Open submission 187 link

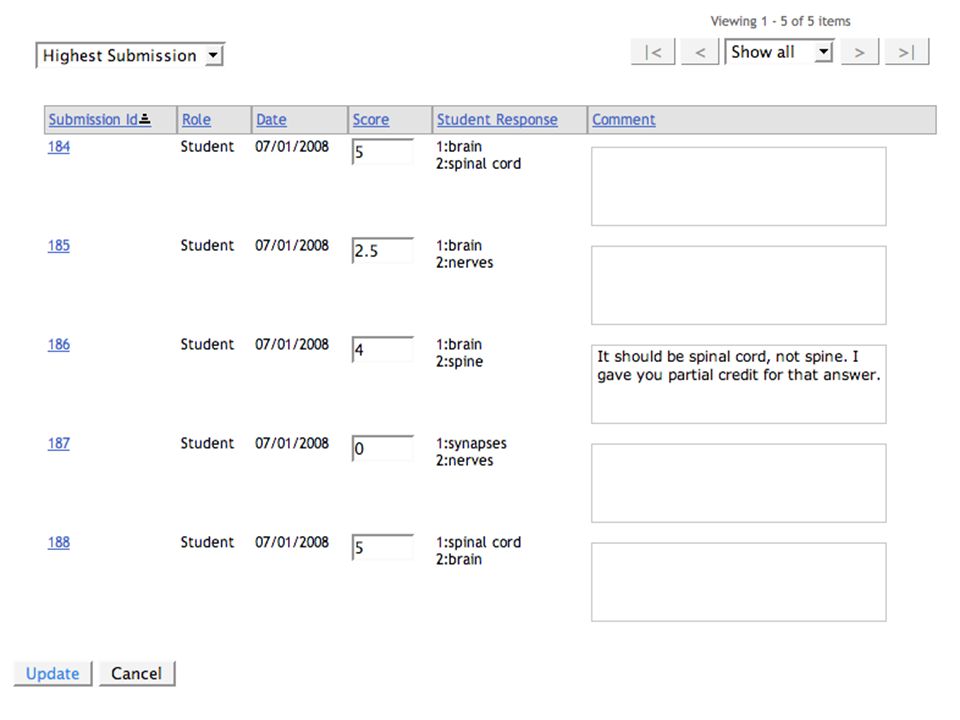(59, 443)
